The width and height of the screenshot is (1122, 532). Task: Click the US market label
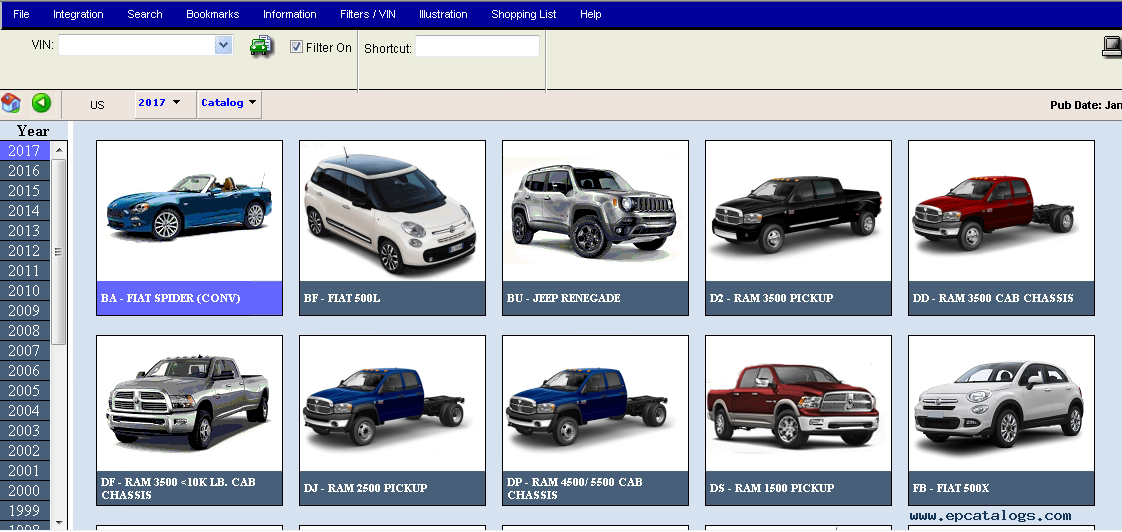[97, 105]
